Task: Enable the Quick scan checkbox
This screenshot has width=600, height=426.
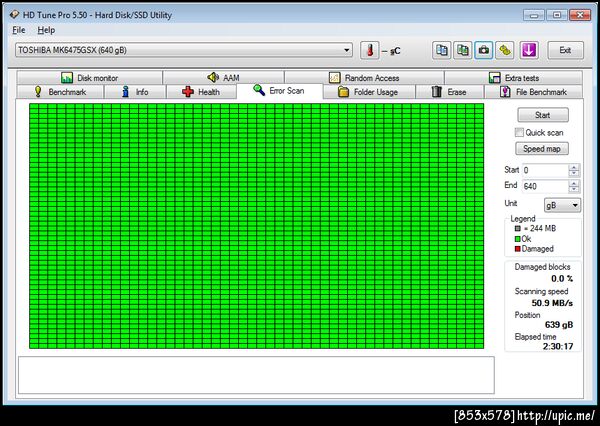Action: tap(519, 132)
